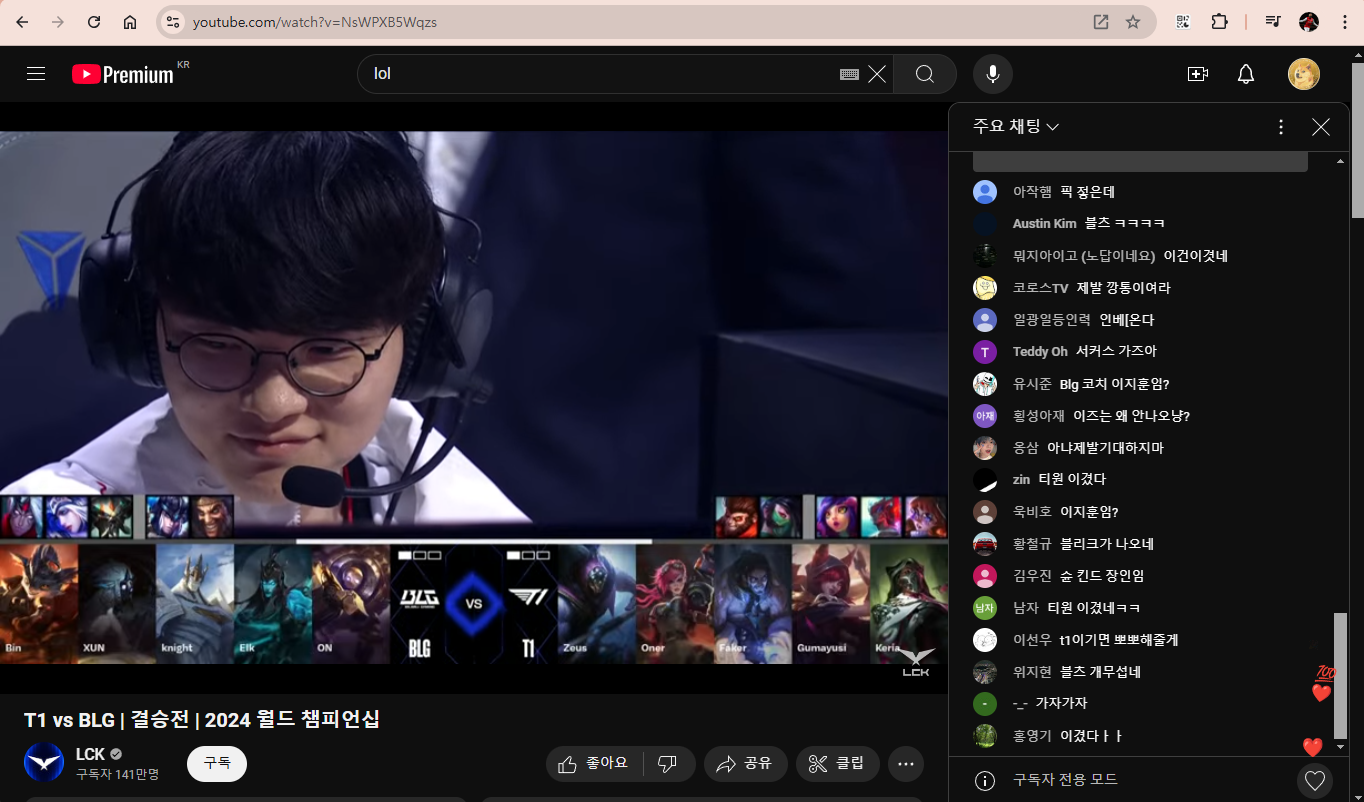Select 황철규's message 블리크가 나오네
Screen dimensions: 1364x802
tap(1107, 543)
